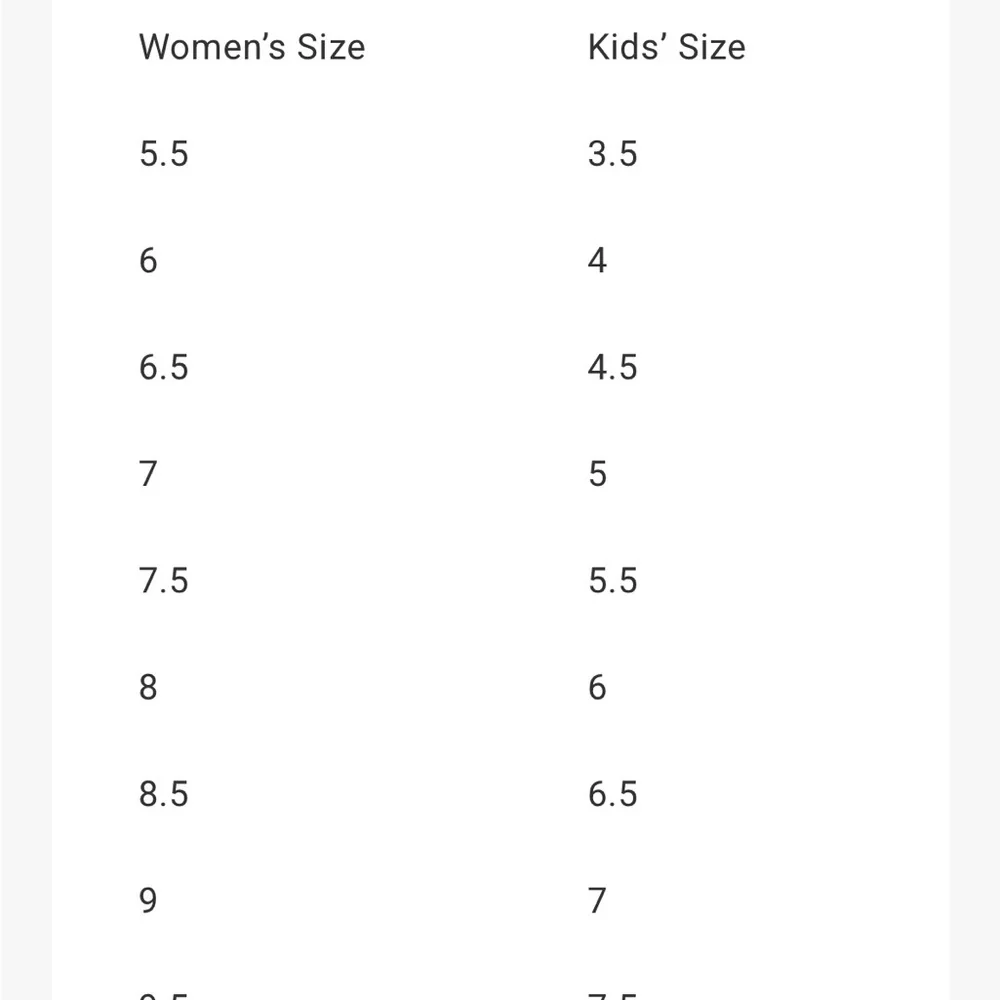The height and width of the screenshot is (1000, 1000).
Task: Click kids' size 5 value
Action: coord(597,474)
